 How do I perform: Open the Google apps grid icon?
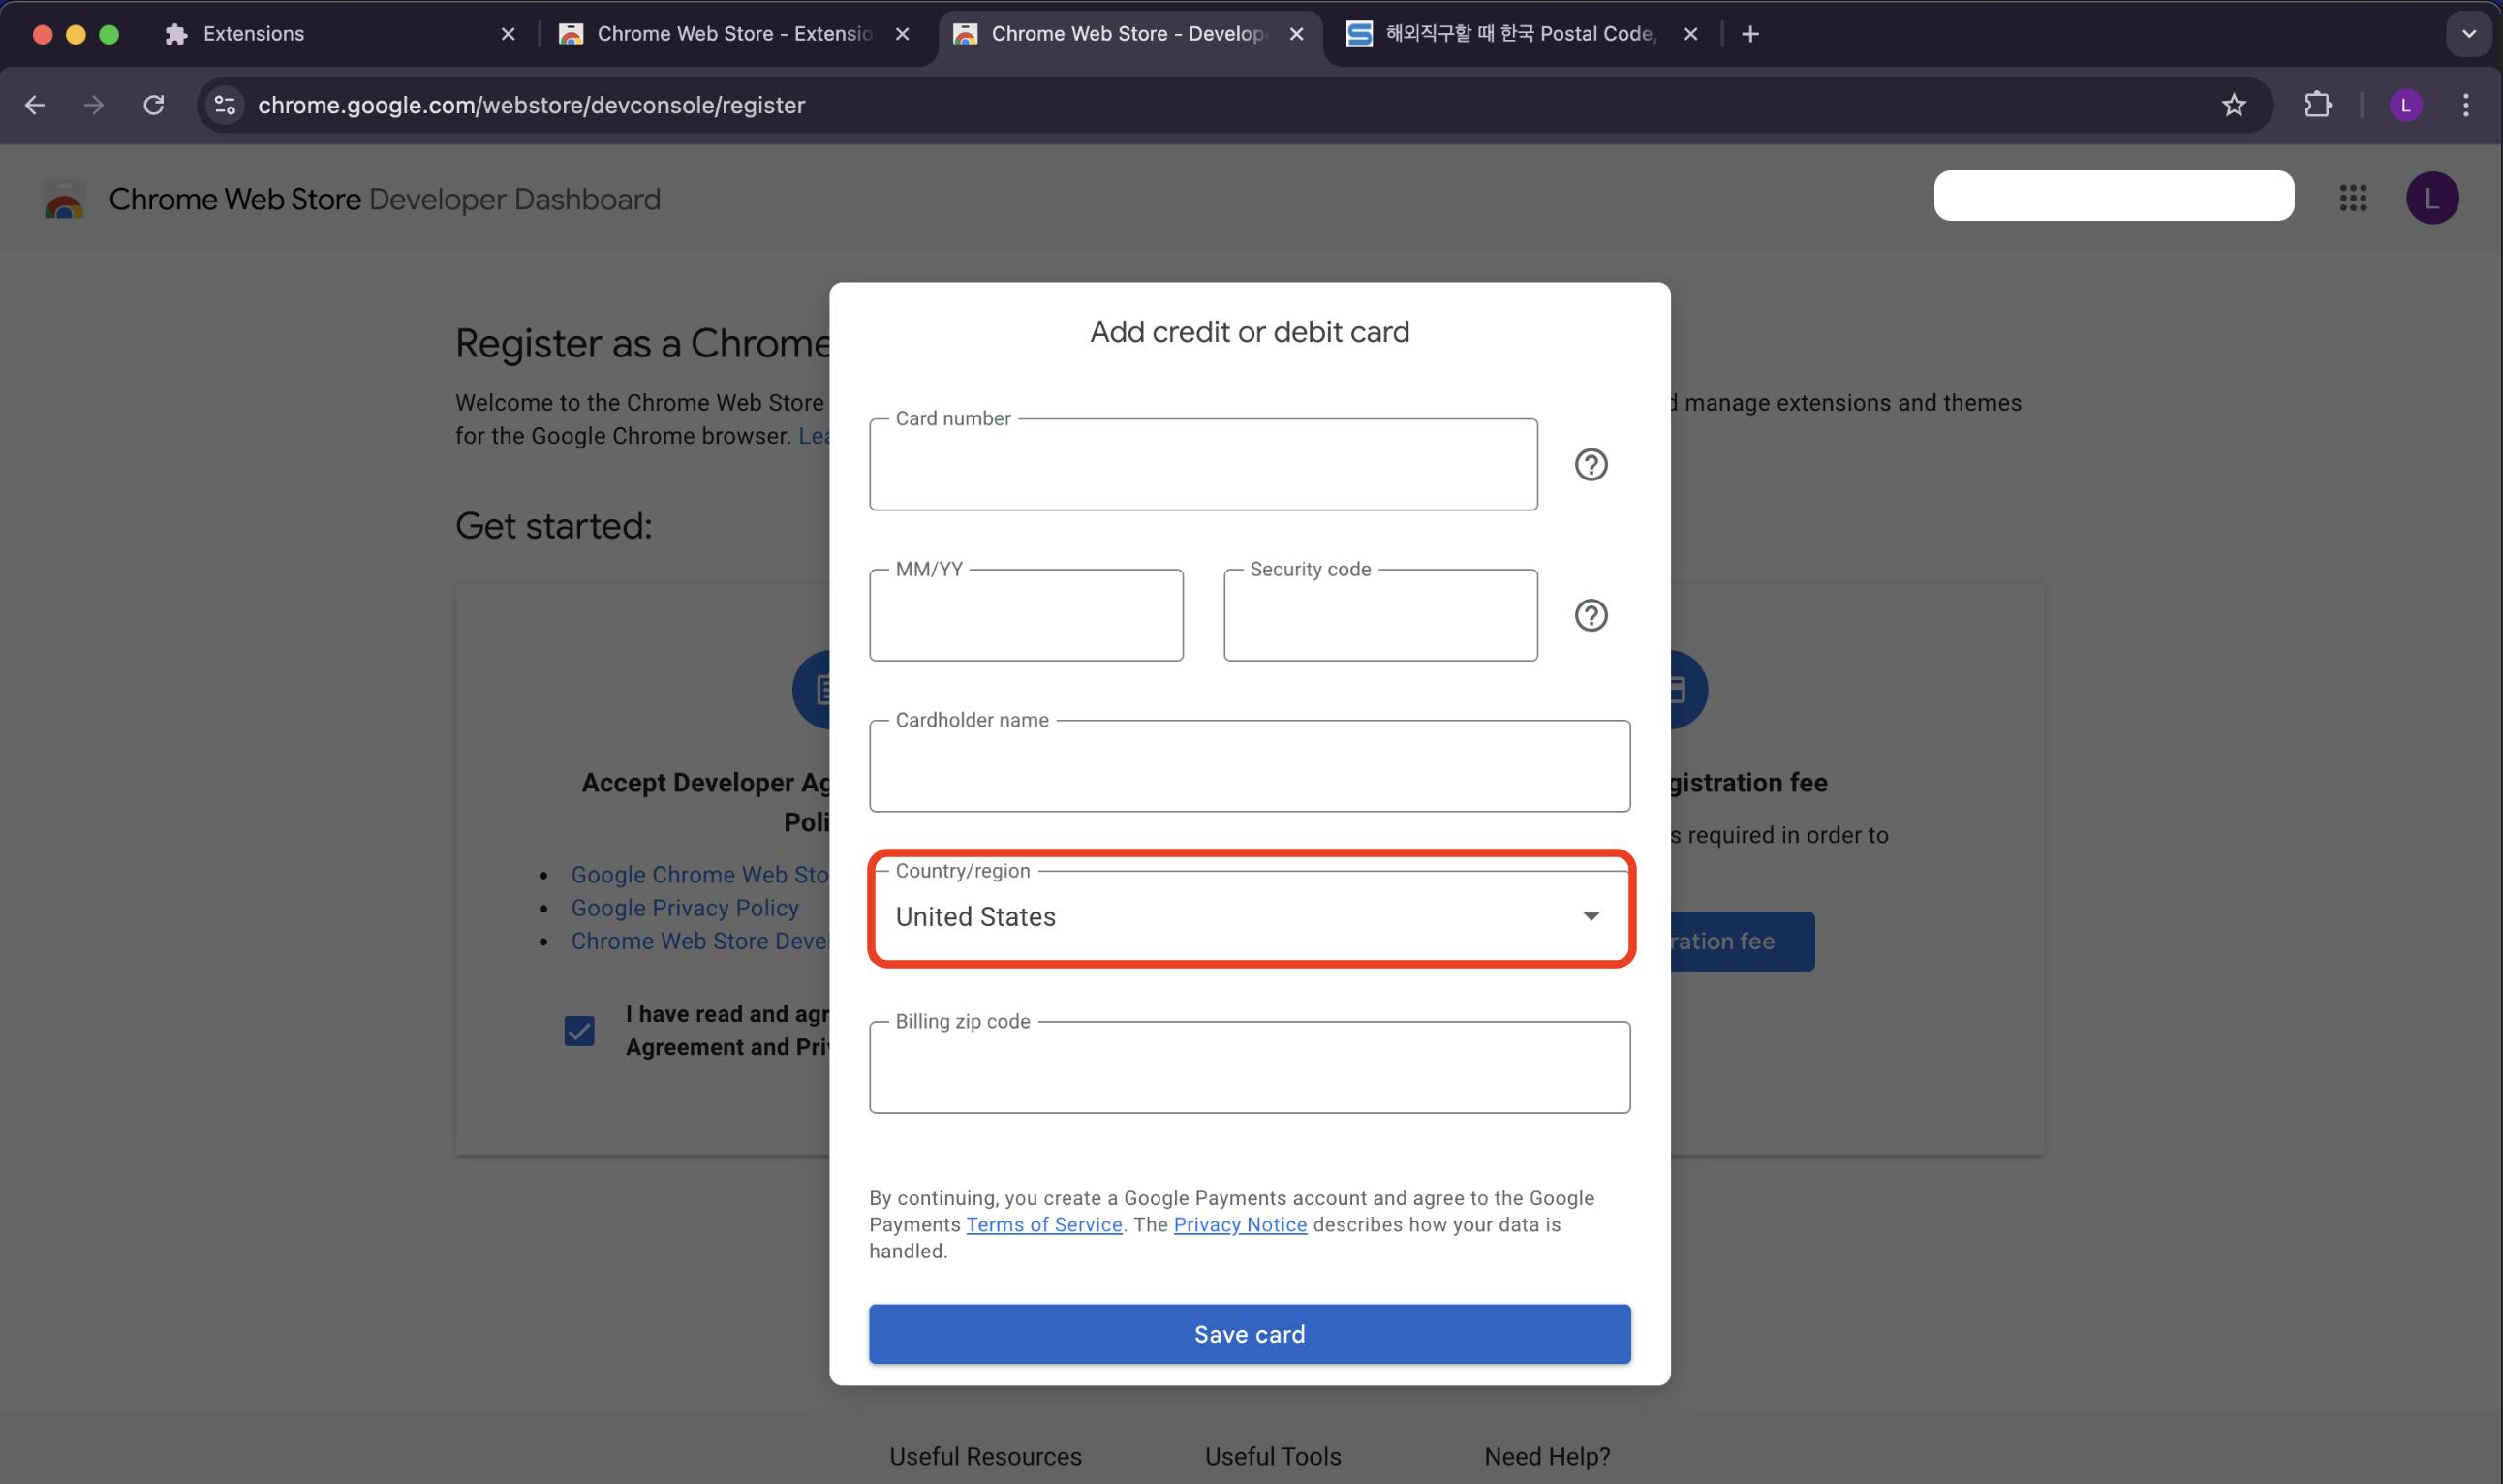point(2352,198)
